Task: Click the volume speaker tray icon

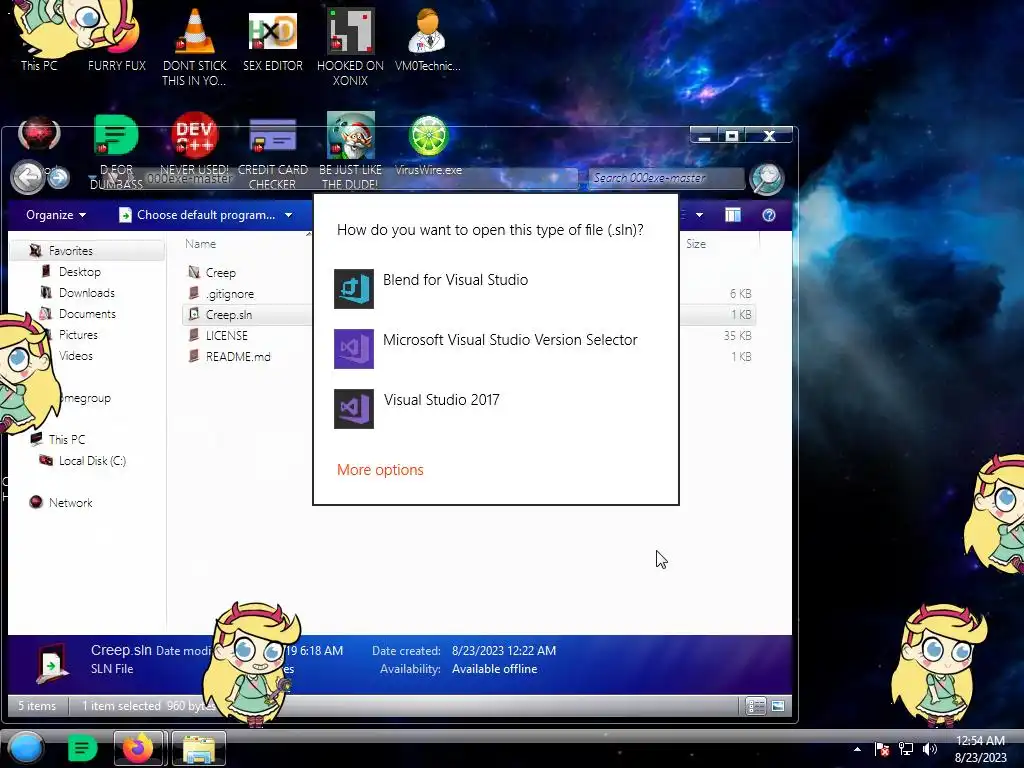Action: (x=929, y=748)
